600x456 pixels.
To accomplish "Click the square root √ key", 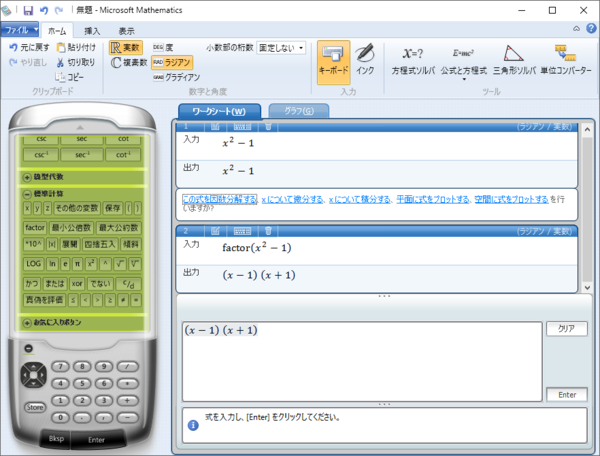I will tap(120, 264).
